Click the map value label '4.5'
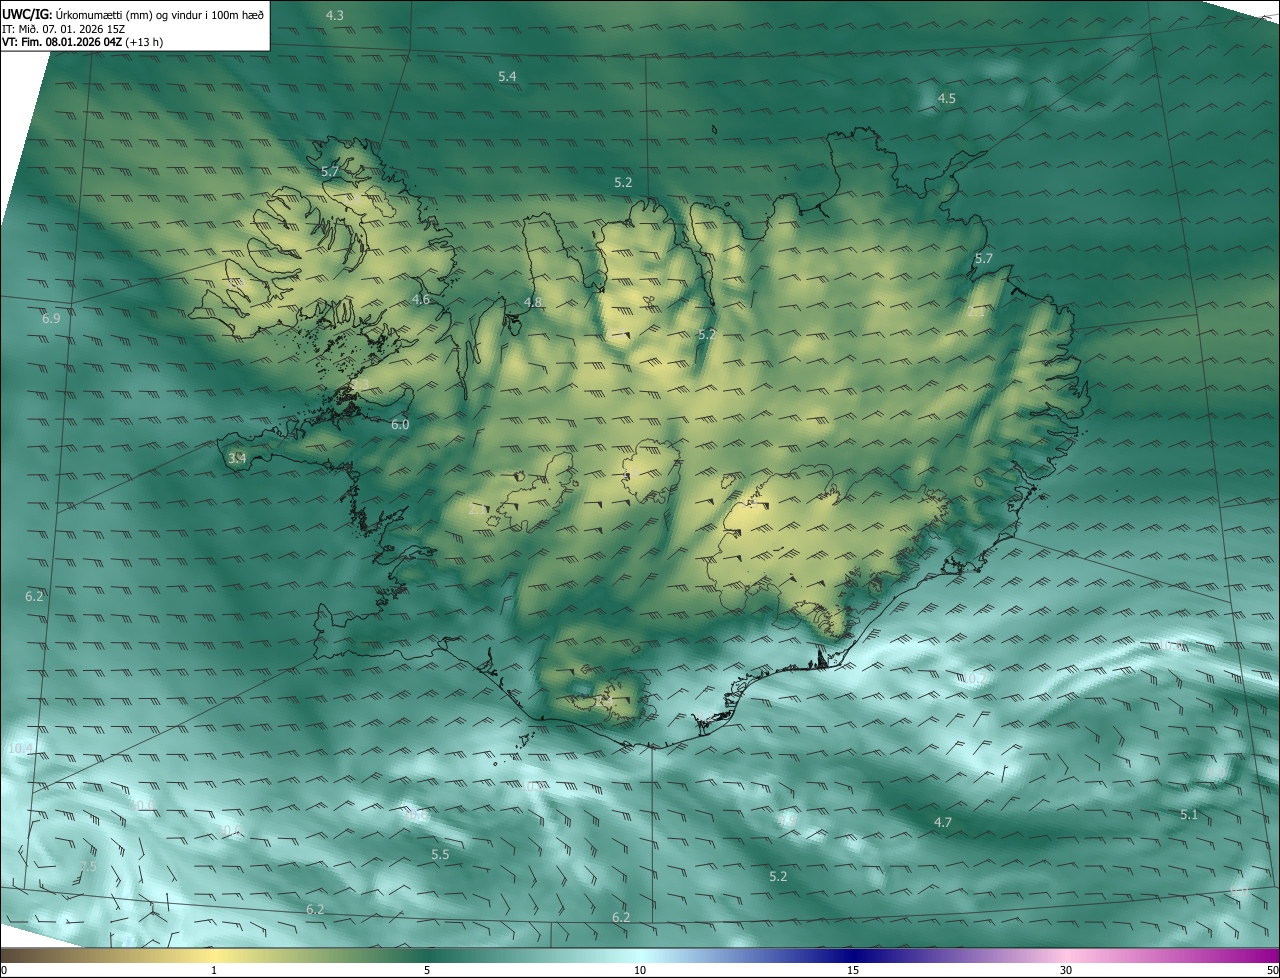Viewport: 1280px width, 978px height. pyautogui.click(x=946, y=98)
